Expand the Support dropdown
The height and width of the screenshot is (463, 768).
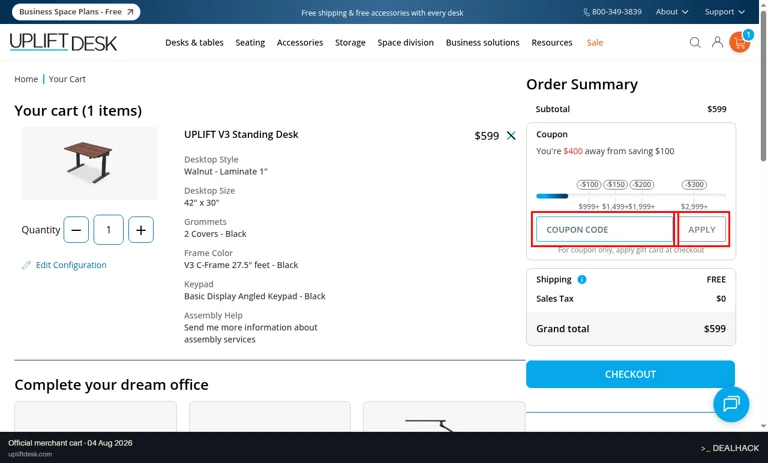[724, 12]
